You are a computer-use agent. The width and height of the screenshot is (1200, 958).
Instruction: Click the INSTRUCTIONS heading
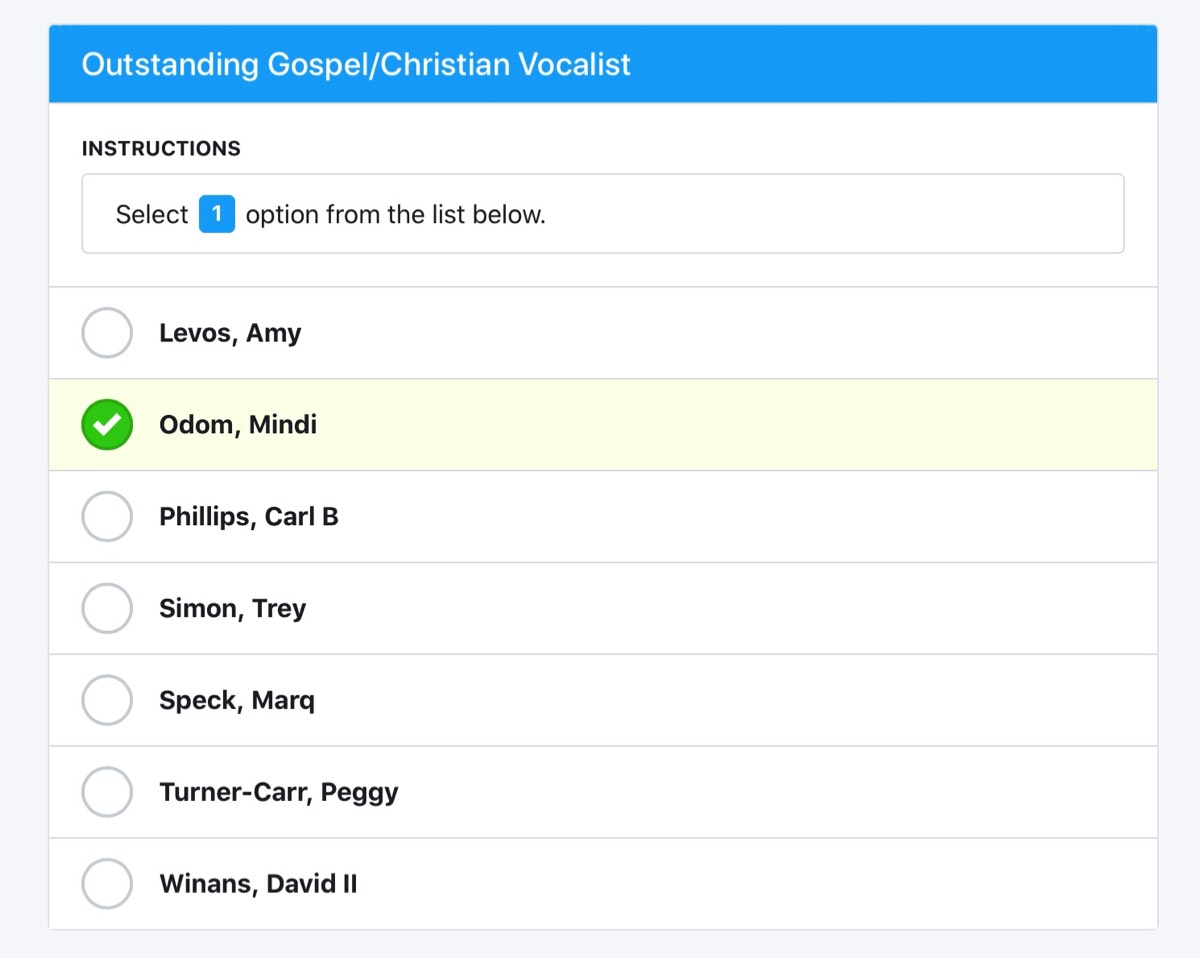pos(161,149)
